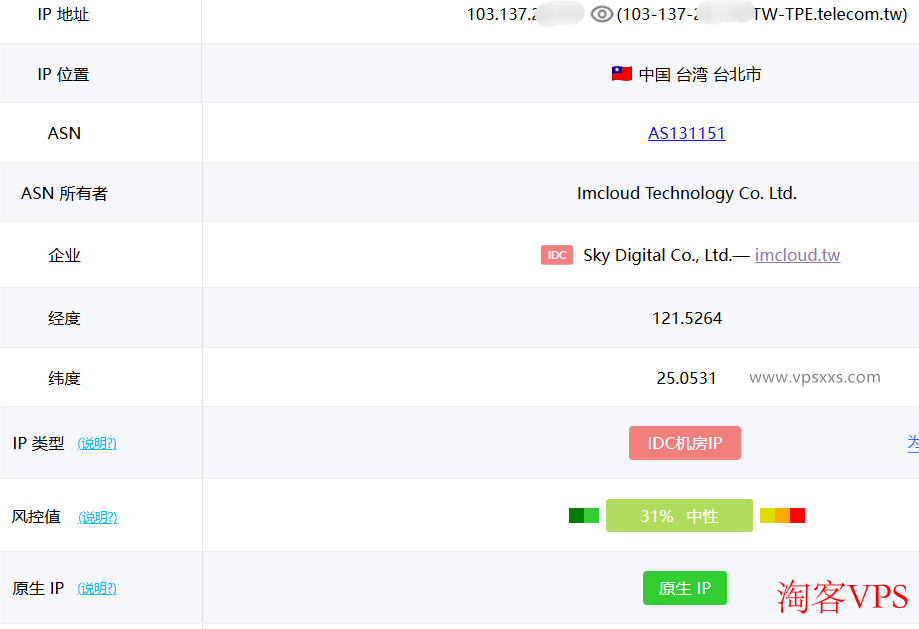Open the 说明 link beside IP 类型
The height and width of the screenshot is (629, 919).
point(97,443)
